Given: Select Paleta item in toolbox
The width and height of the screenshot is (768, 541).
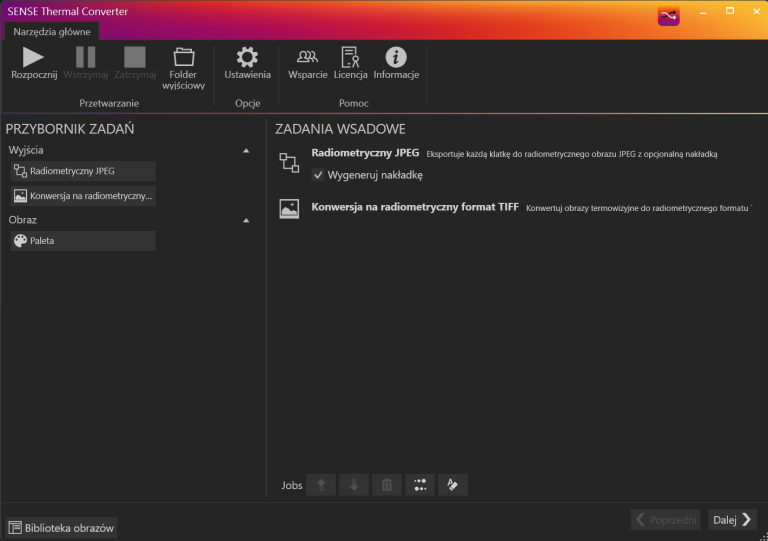Looking at the screenshot, I should 83,241.
